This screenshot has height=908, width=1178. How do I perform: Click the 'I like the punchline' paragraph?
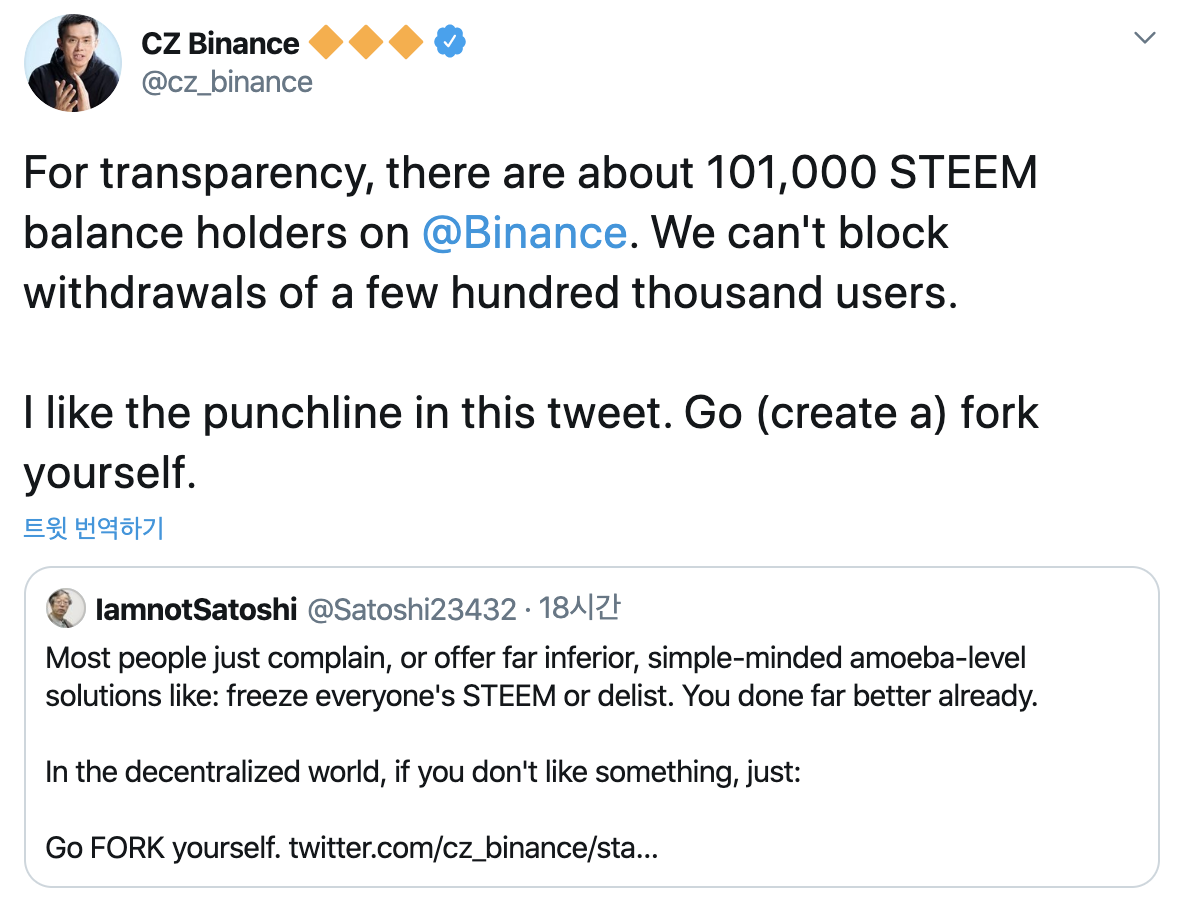[530, 440]
